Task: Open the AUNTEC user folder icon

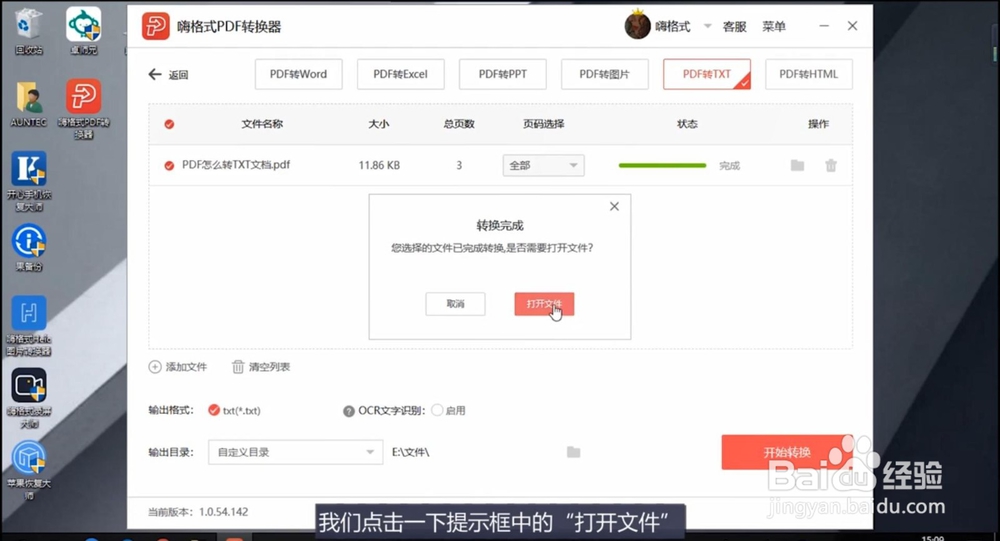Action: point(28,103)
